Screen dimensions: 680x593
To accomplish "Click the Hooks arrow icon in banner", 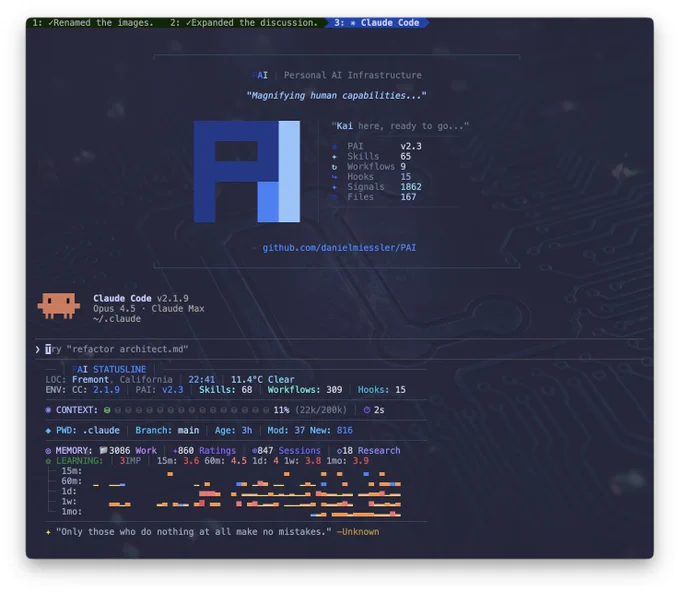I will pos(334,177).
